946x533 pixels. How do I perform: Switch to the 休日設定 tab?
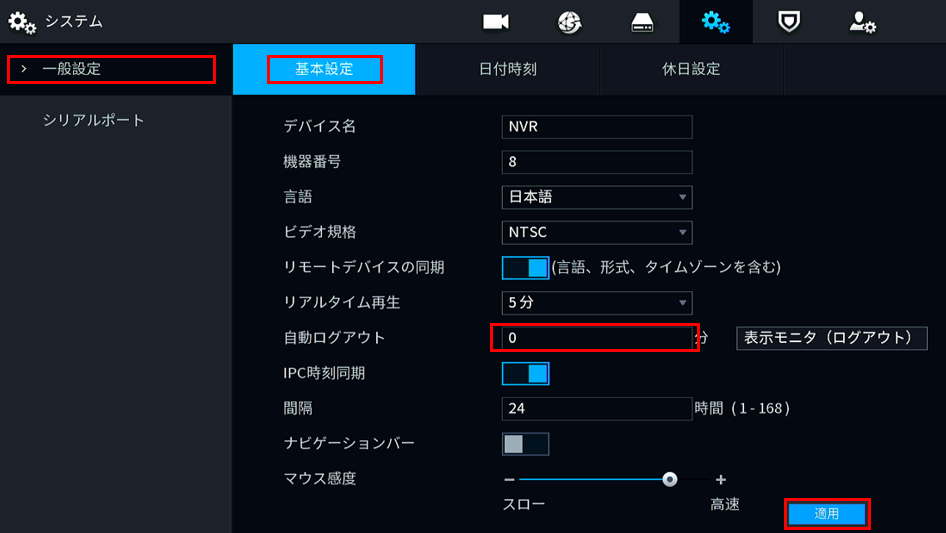click(x=691, y=70)
